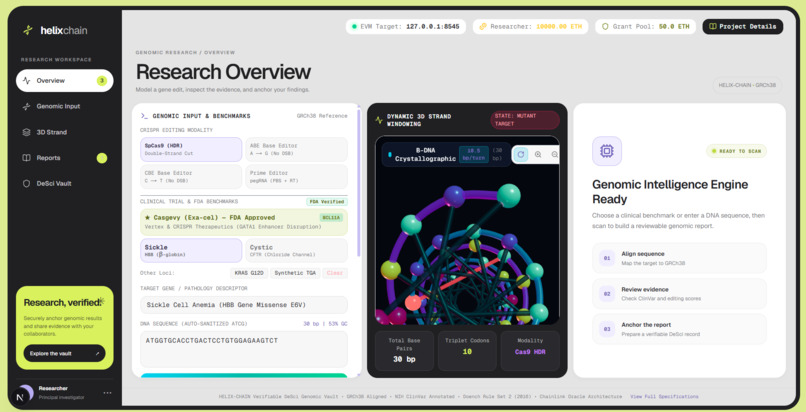Screen dimensions: 806x412
Task: Click the HELIX-CHAIN · GRCh38 pill
Action: click(x=747, y=85)
